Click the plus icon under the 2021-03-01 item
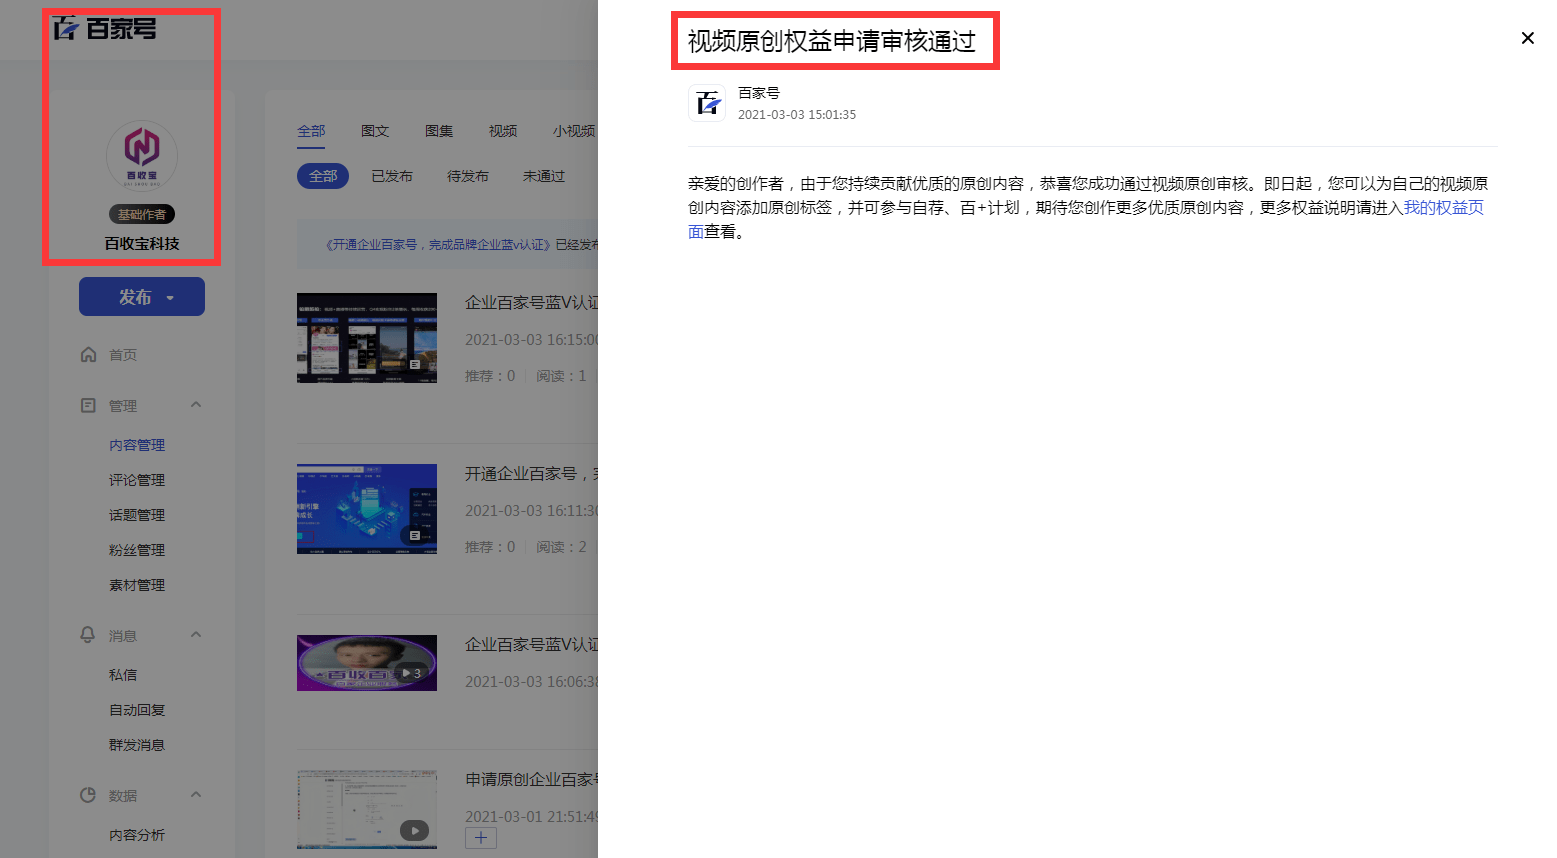This screenshot has width=1557, height=858. 481,838
